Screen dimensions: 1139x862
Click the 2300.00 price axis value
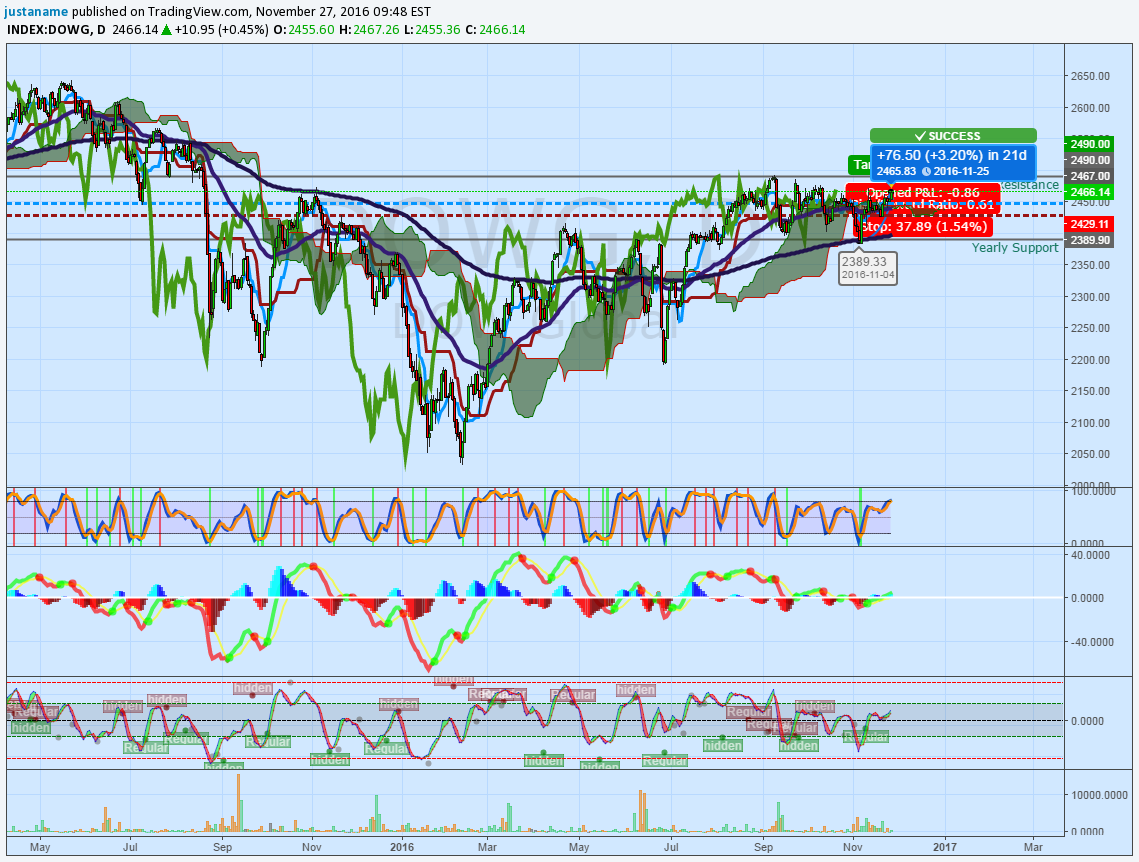click(x=1090, y=296)
